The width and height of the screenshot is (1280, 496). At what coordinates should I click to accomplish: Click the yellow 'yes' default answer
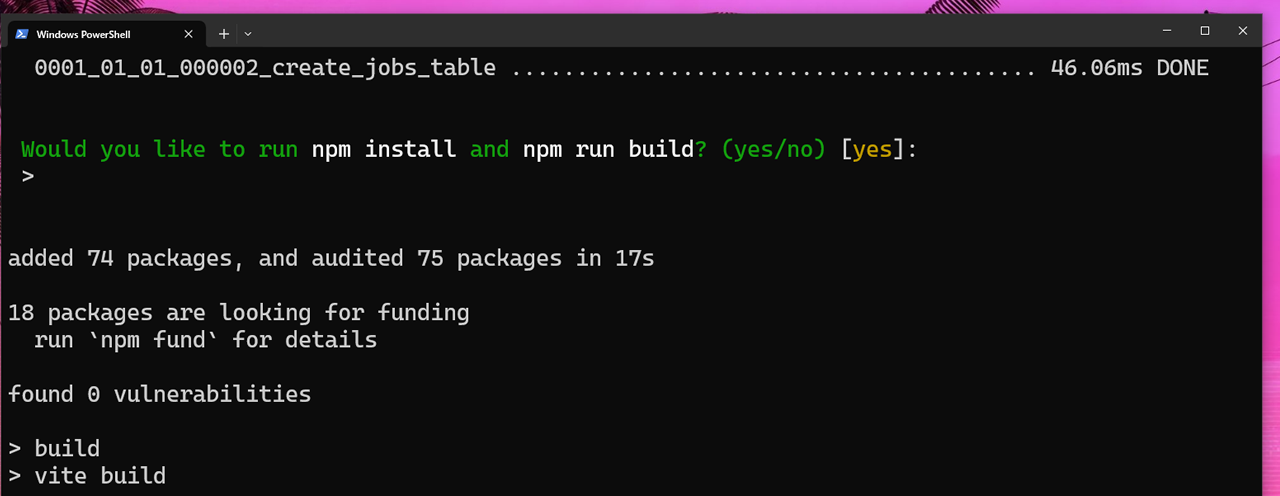tap(872, 150)
